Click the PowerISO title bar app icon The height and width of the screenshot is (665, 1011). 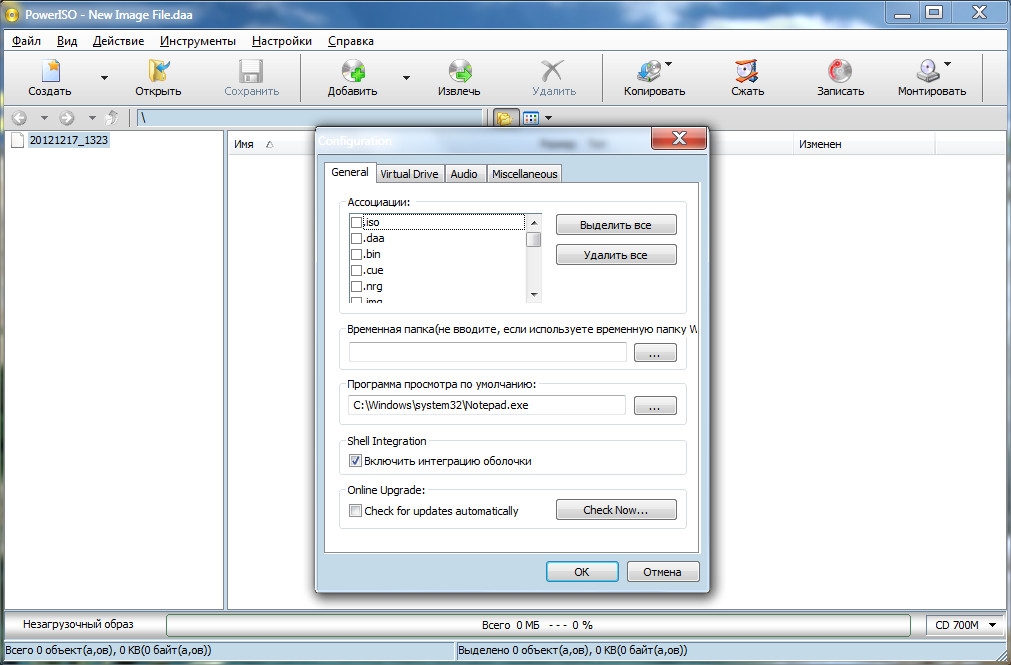12,14
